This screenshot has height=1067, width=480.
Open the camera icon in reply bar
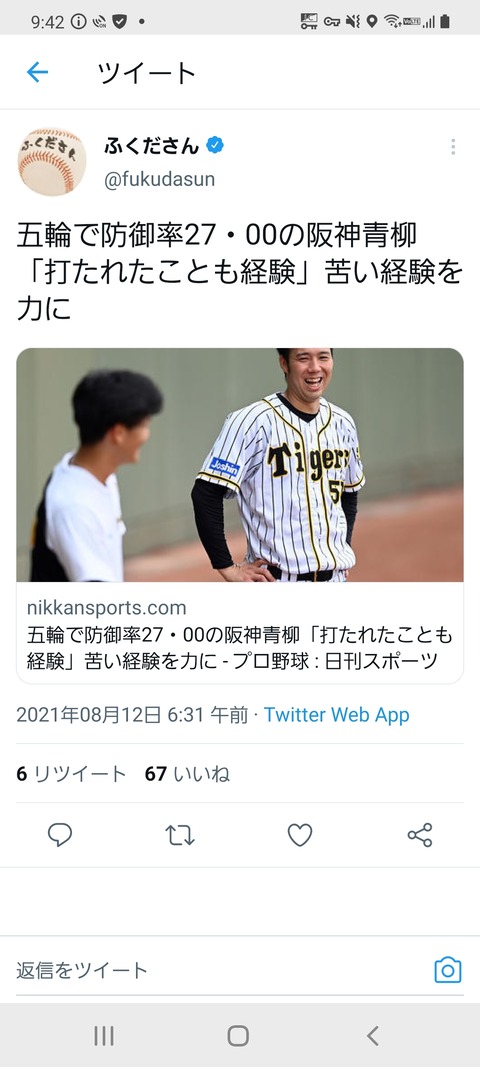pyautogui.click(x=448, y=970)
